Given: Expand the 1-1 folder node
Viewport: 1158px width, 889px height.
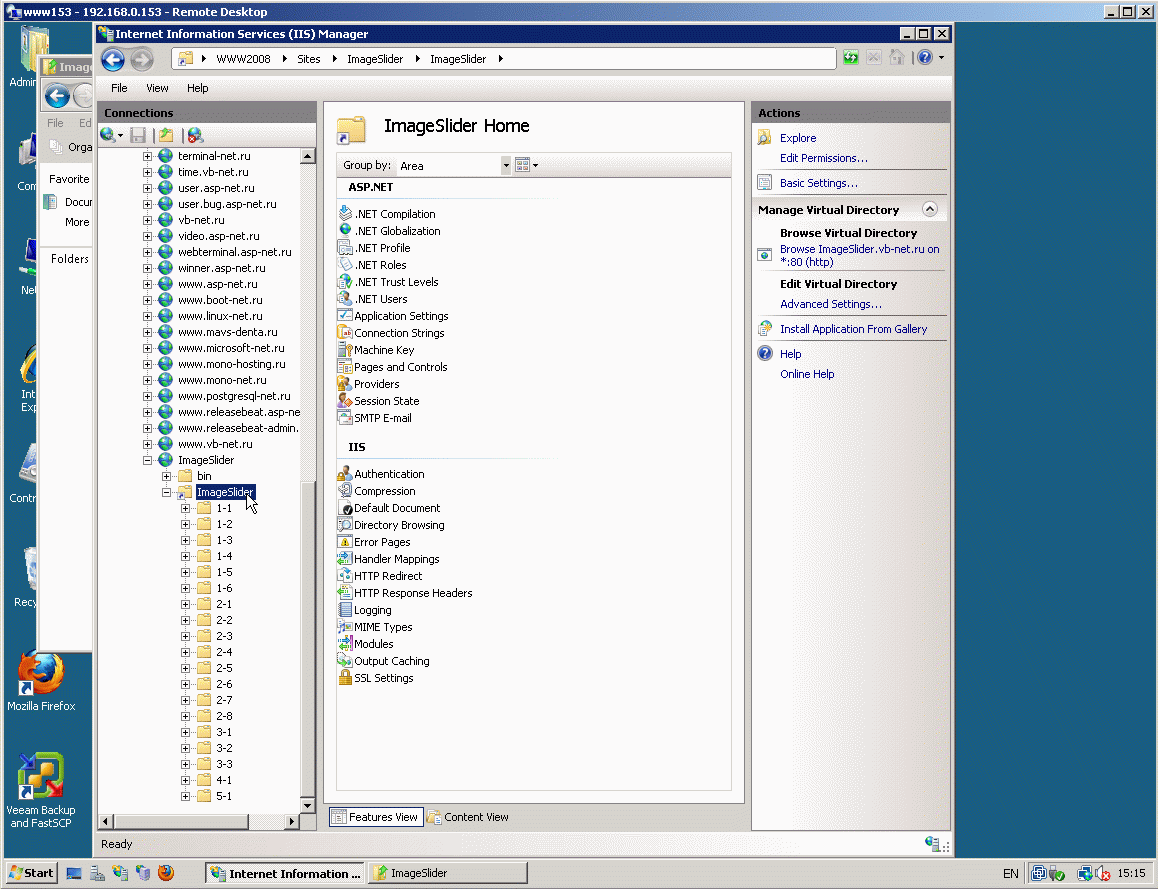Looking at the screenshot, I should (185, 508).
